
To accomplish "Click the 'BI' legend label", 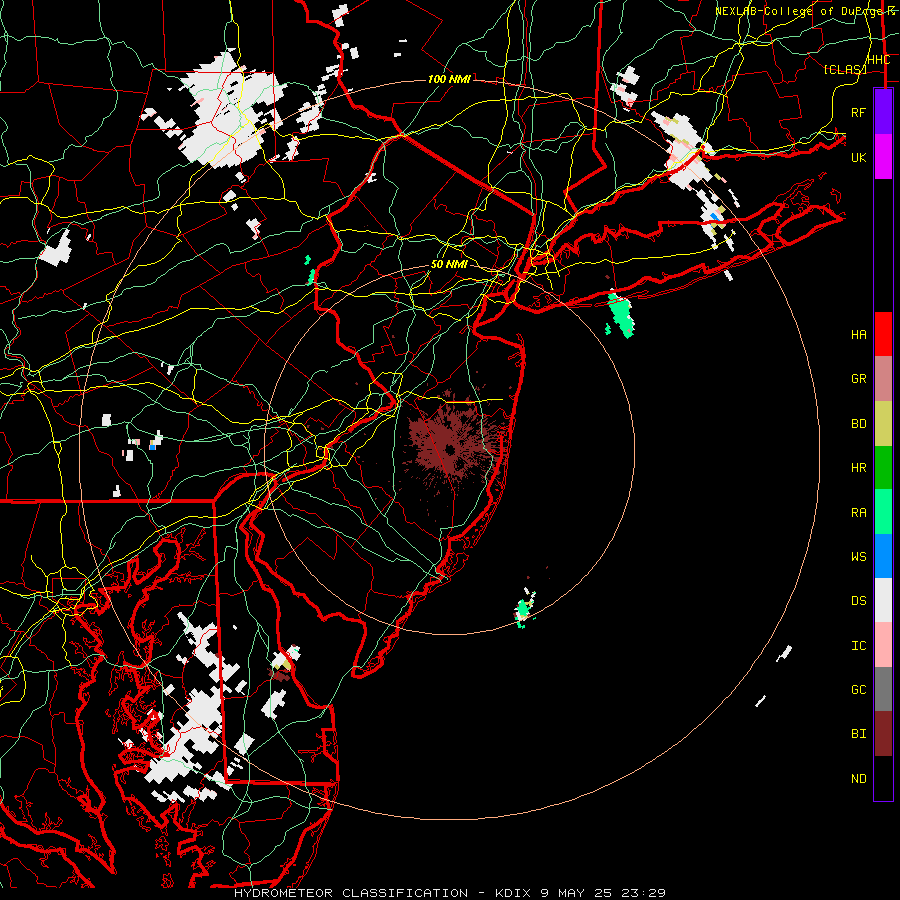I will (858, 734).
